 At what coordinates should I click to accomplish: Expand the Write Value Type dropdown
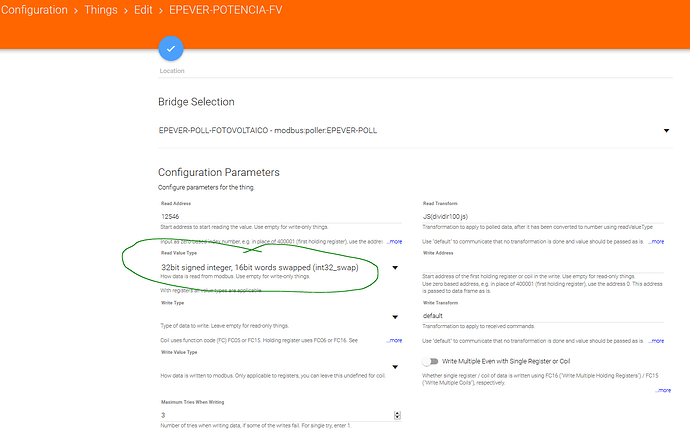[x=396, y=366]
